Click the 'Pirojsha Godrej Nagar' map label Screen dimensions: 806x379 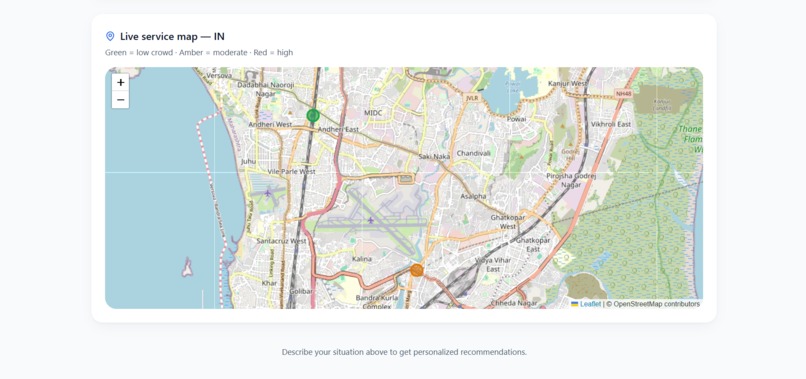(571, 180)
